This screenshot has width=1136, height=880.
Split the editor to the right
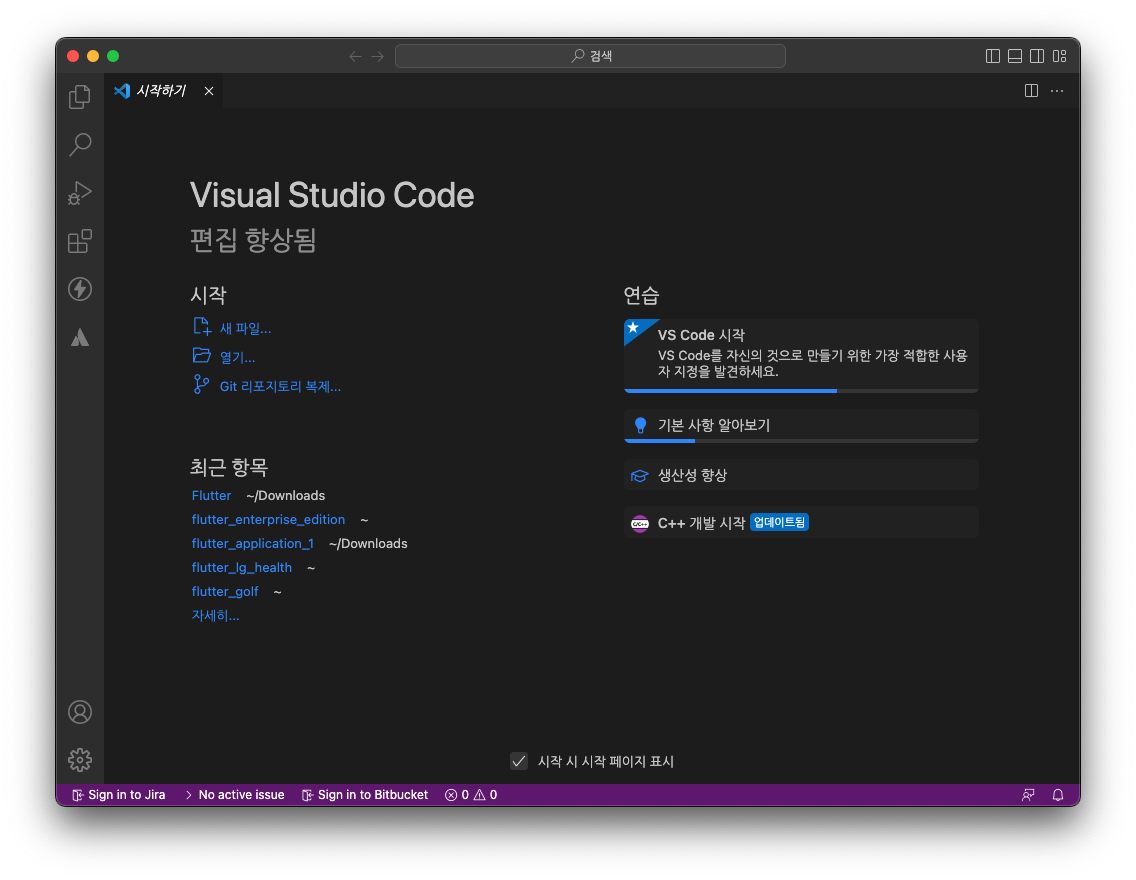pos(1032,91)
